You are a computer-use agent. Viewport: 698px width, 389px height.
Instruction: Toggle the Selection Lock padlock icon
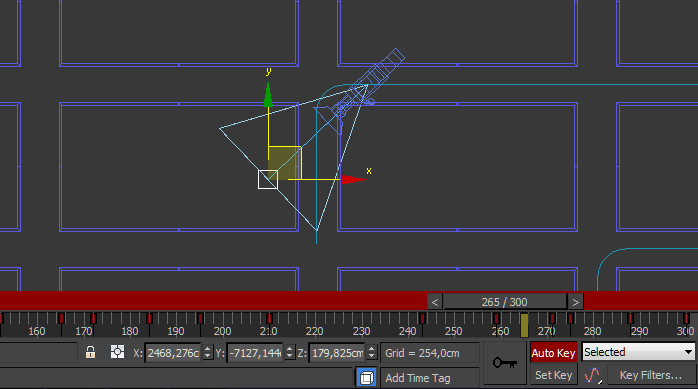tap(90, 353)
